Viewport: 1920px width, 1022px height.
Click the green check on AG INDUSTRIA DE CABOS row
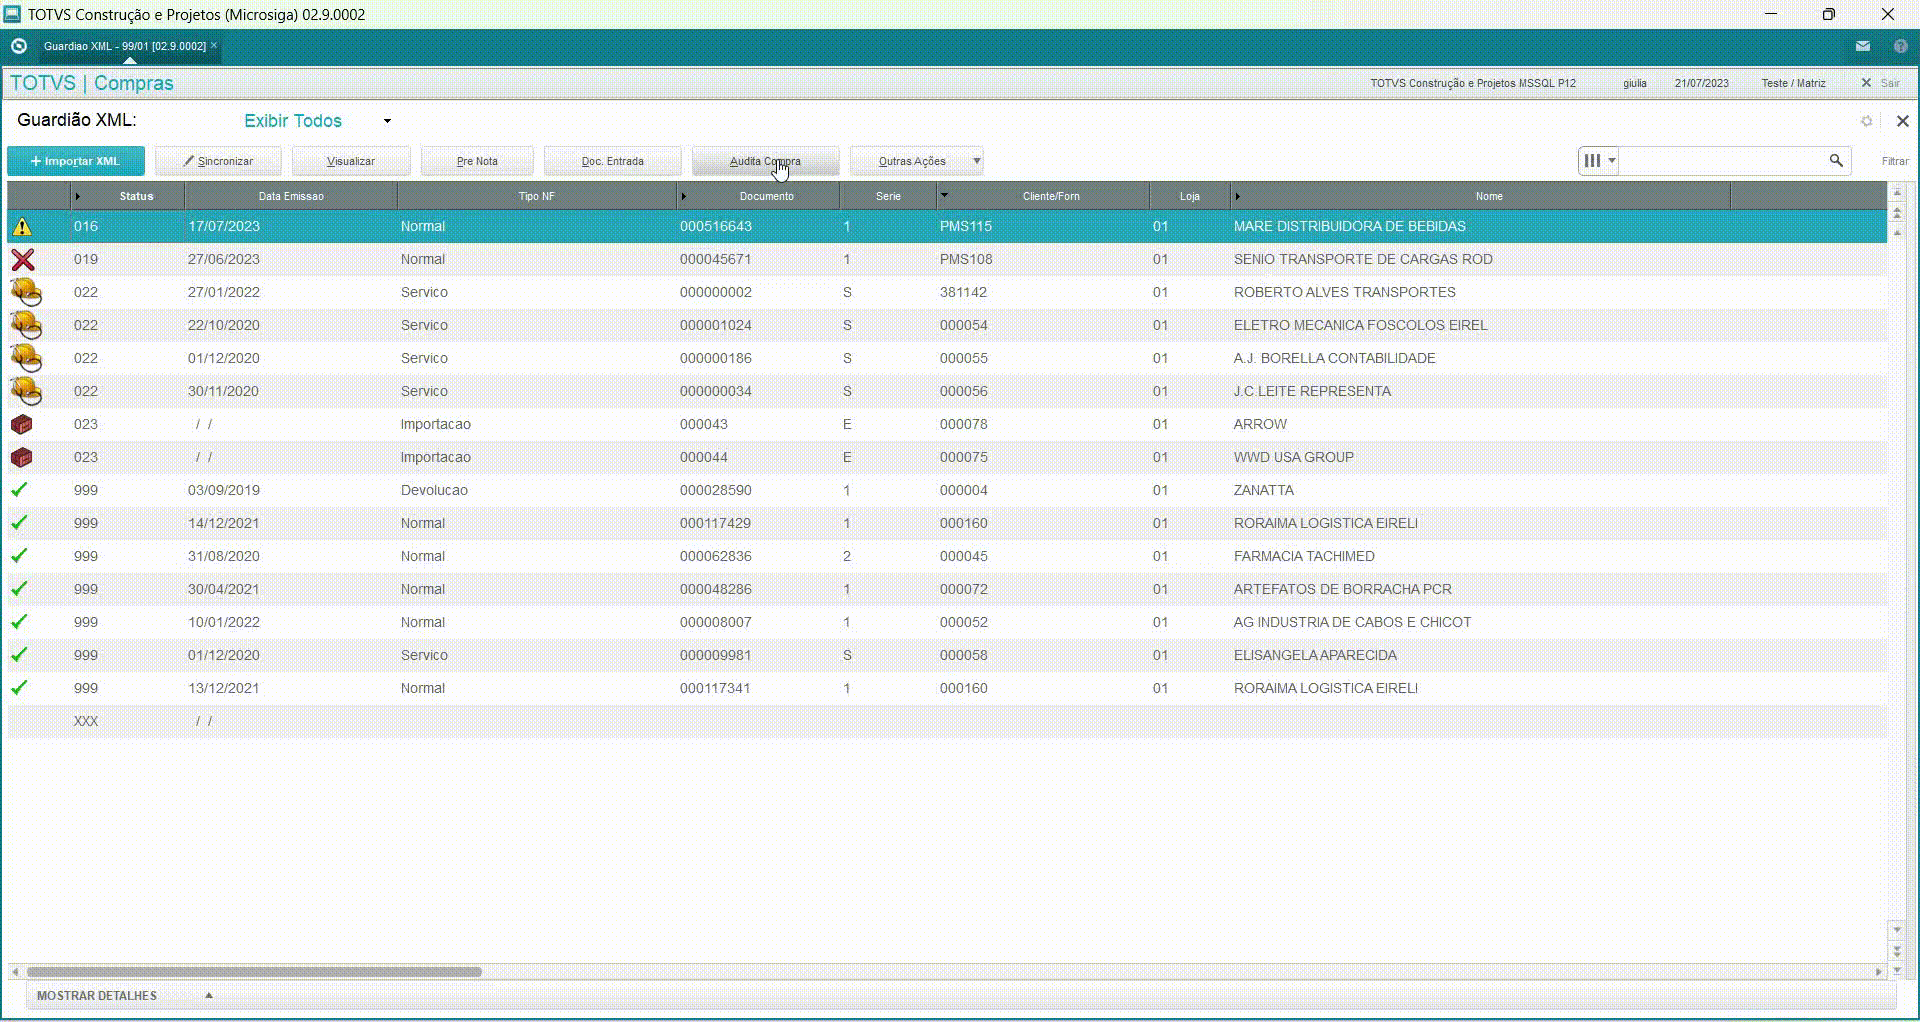(19, 622)
